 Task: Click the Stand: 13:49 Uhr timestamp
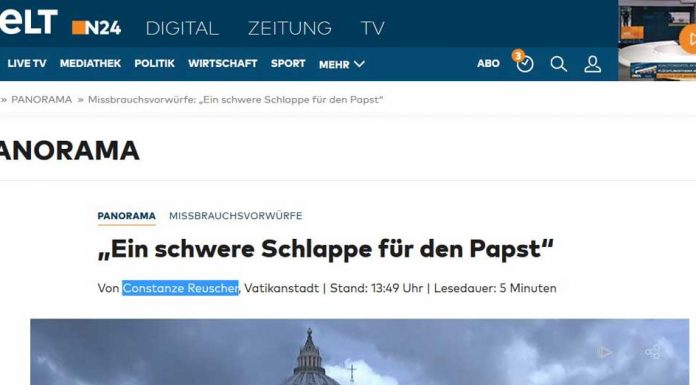click(x=376, y=288)
